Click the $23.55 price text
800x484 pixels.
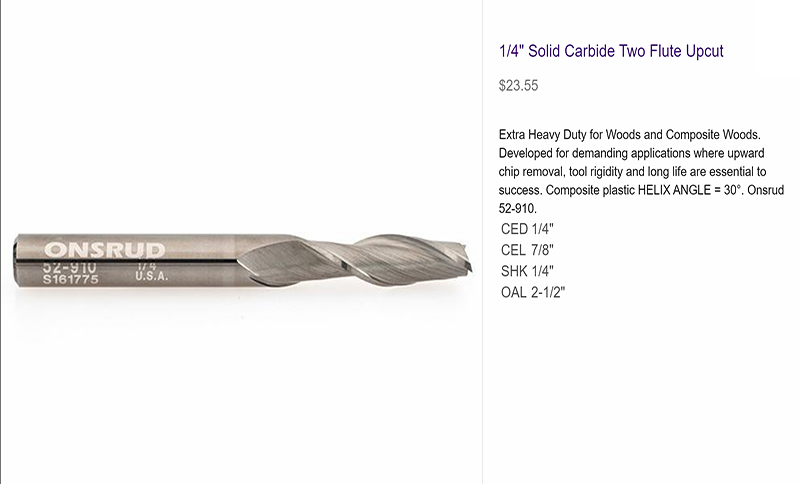(518, 85)
